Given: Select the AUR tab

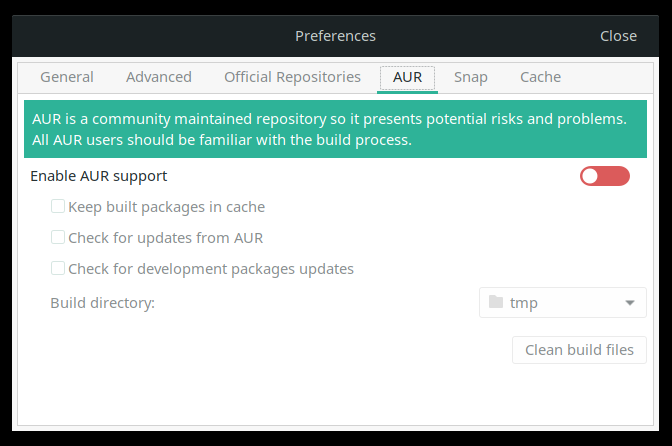Looking at the screenshot, I should click(x=407, y=77).
